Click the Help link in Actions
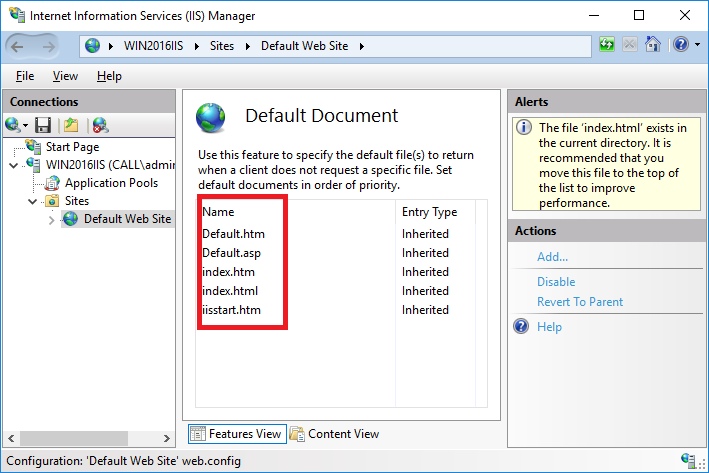 (x=549, y=326)
